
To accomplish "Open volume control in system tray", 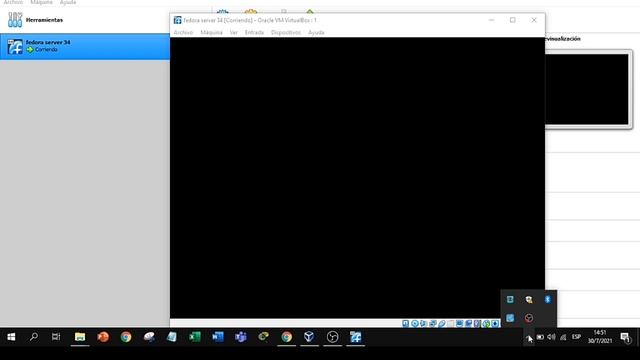I will point(551,337).
